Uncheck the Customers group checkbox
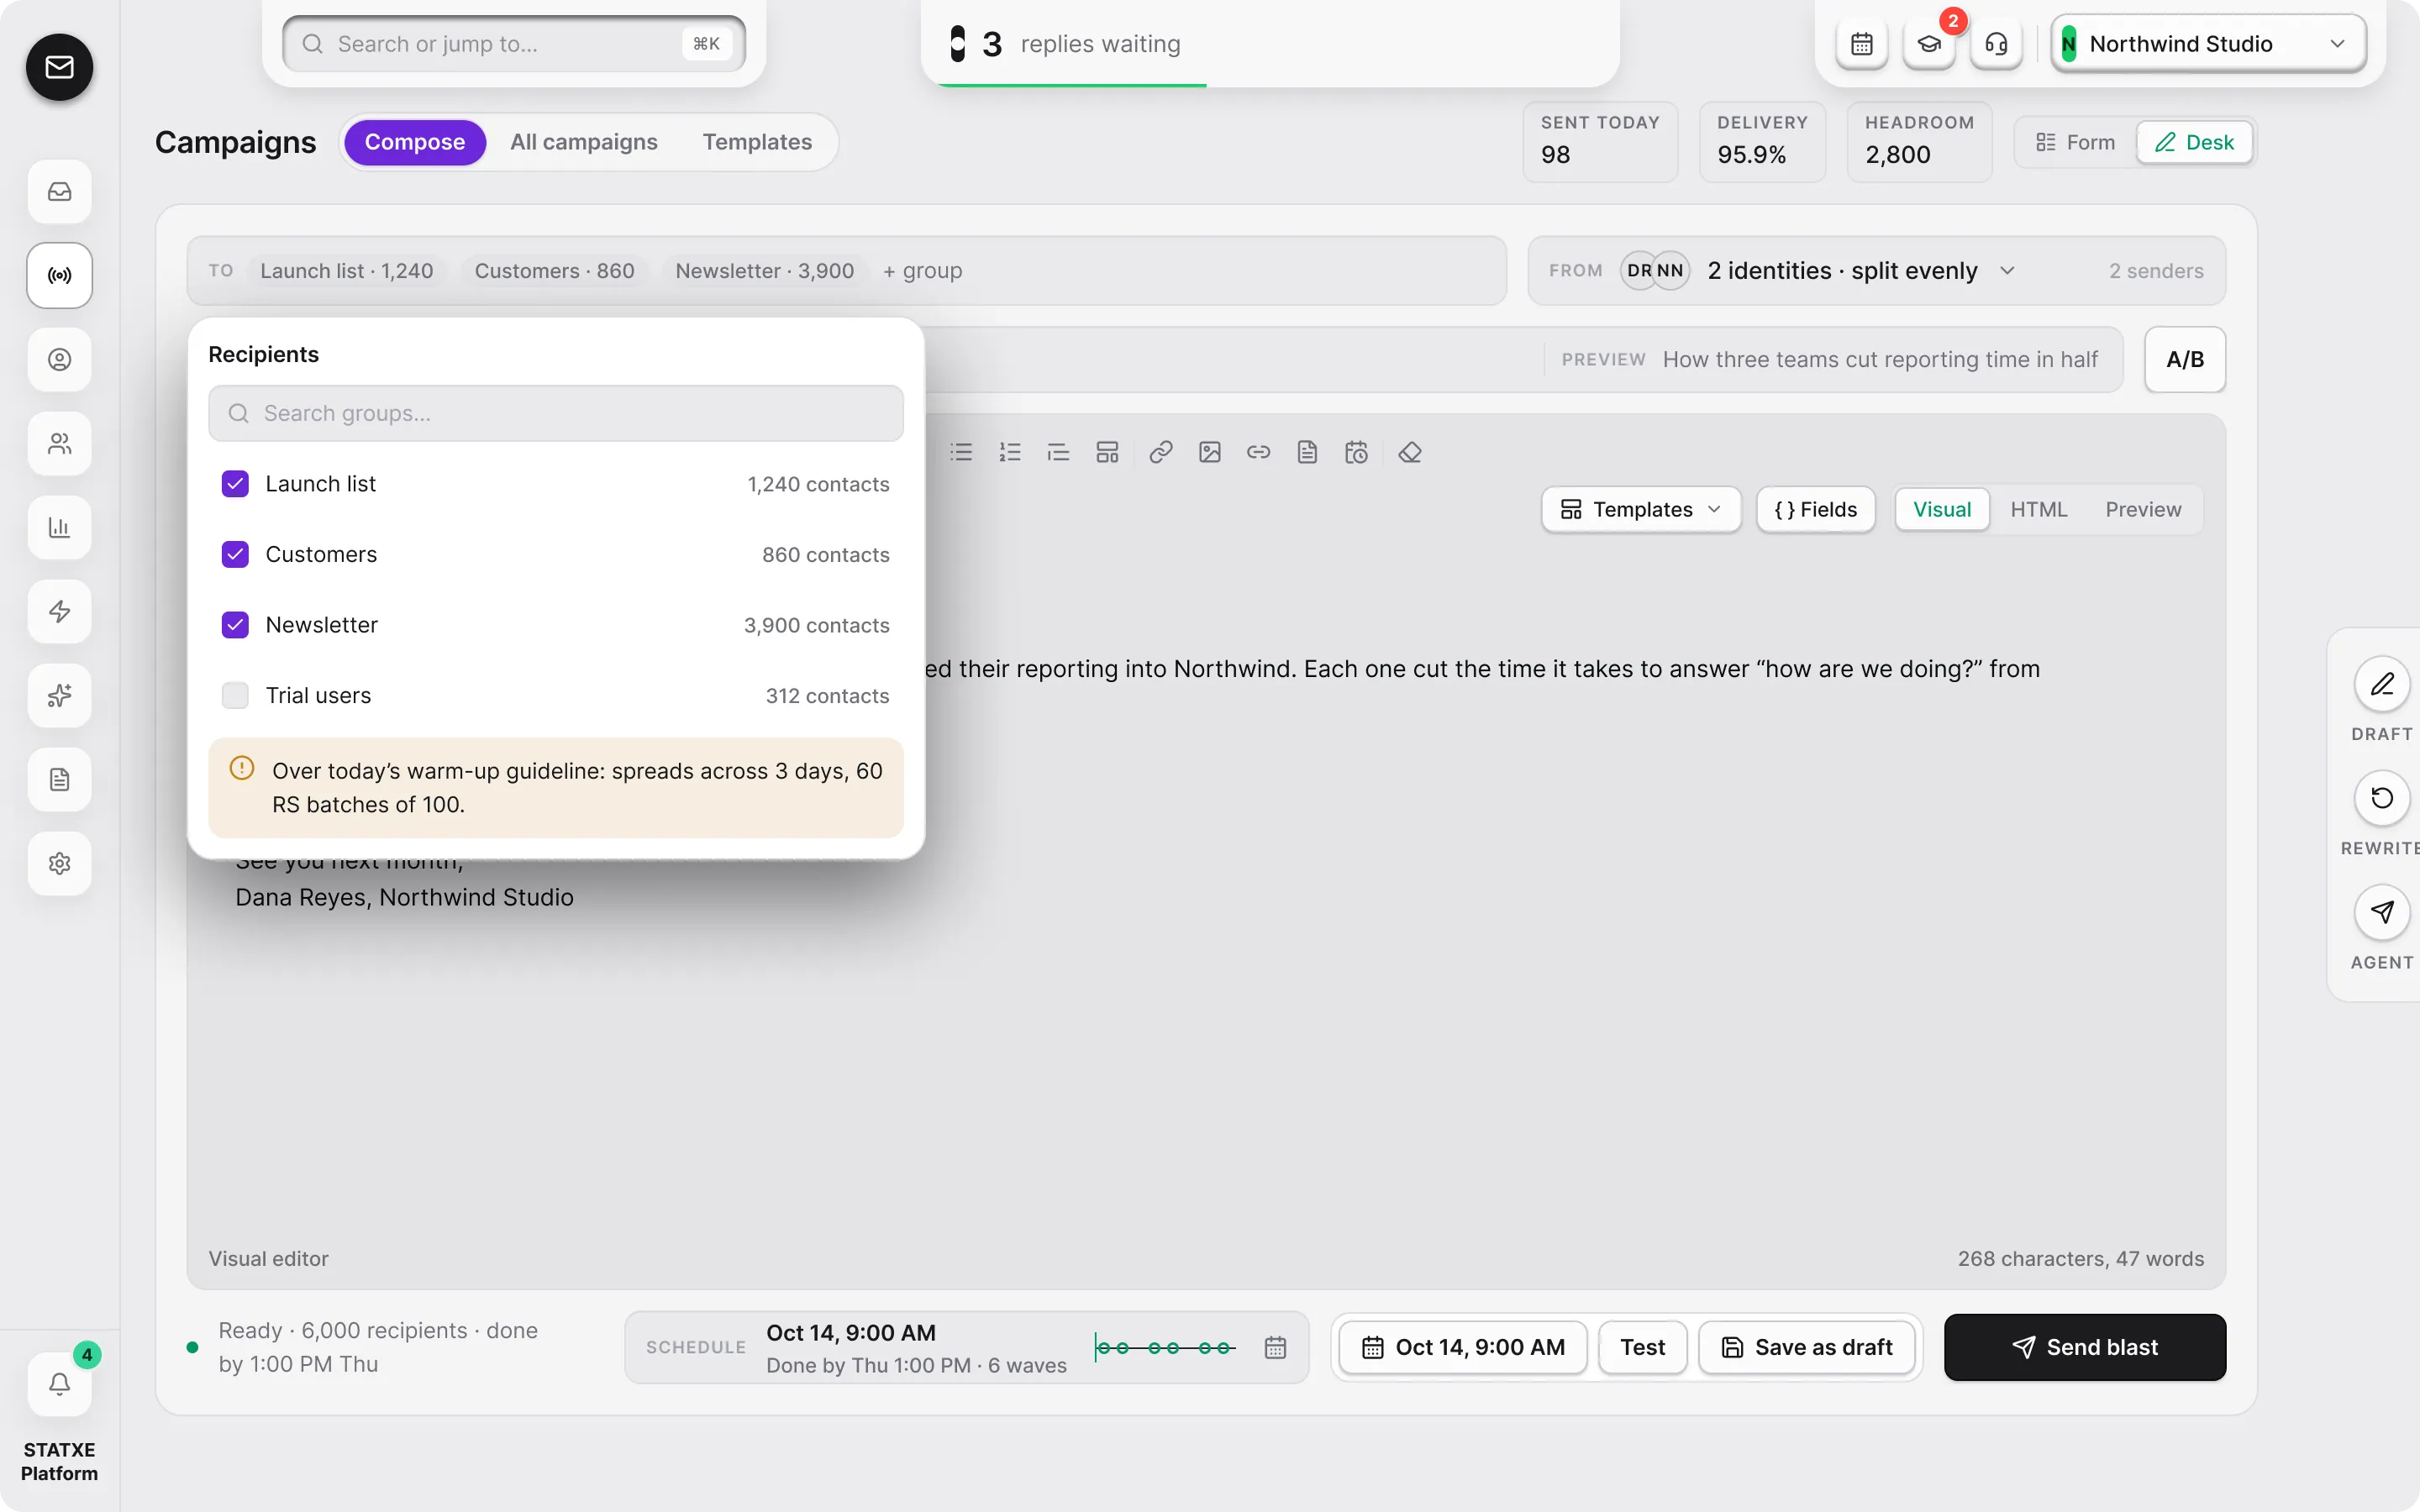 [x=235, y=554]
